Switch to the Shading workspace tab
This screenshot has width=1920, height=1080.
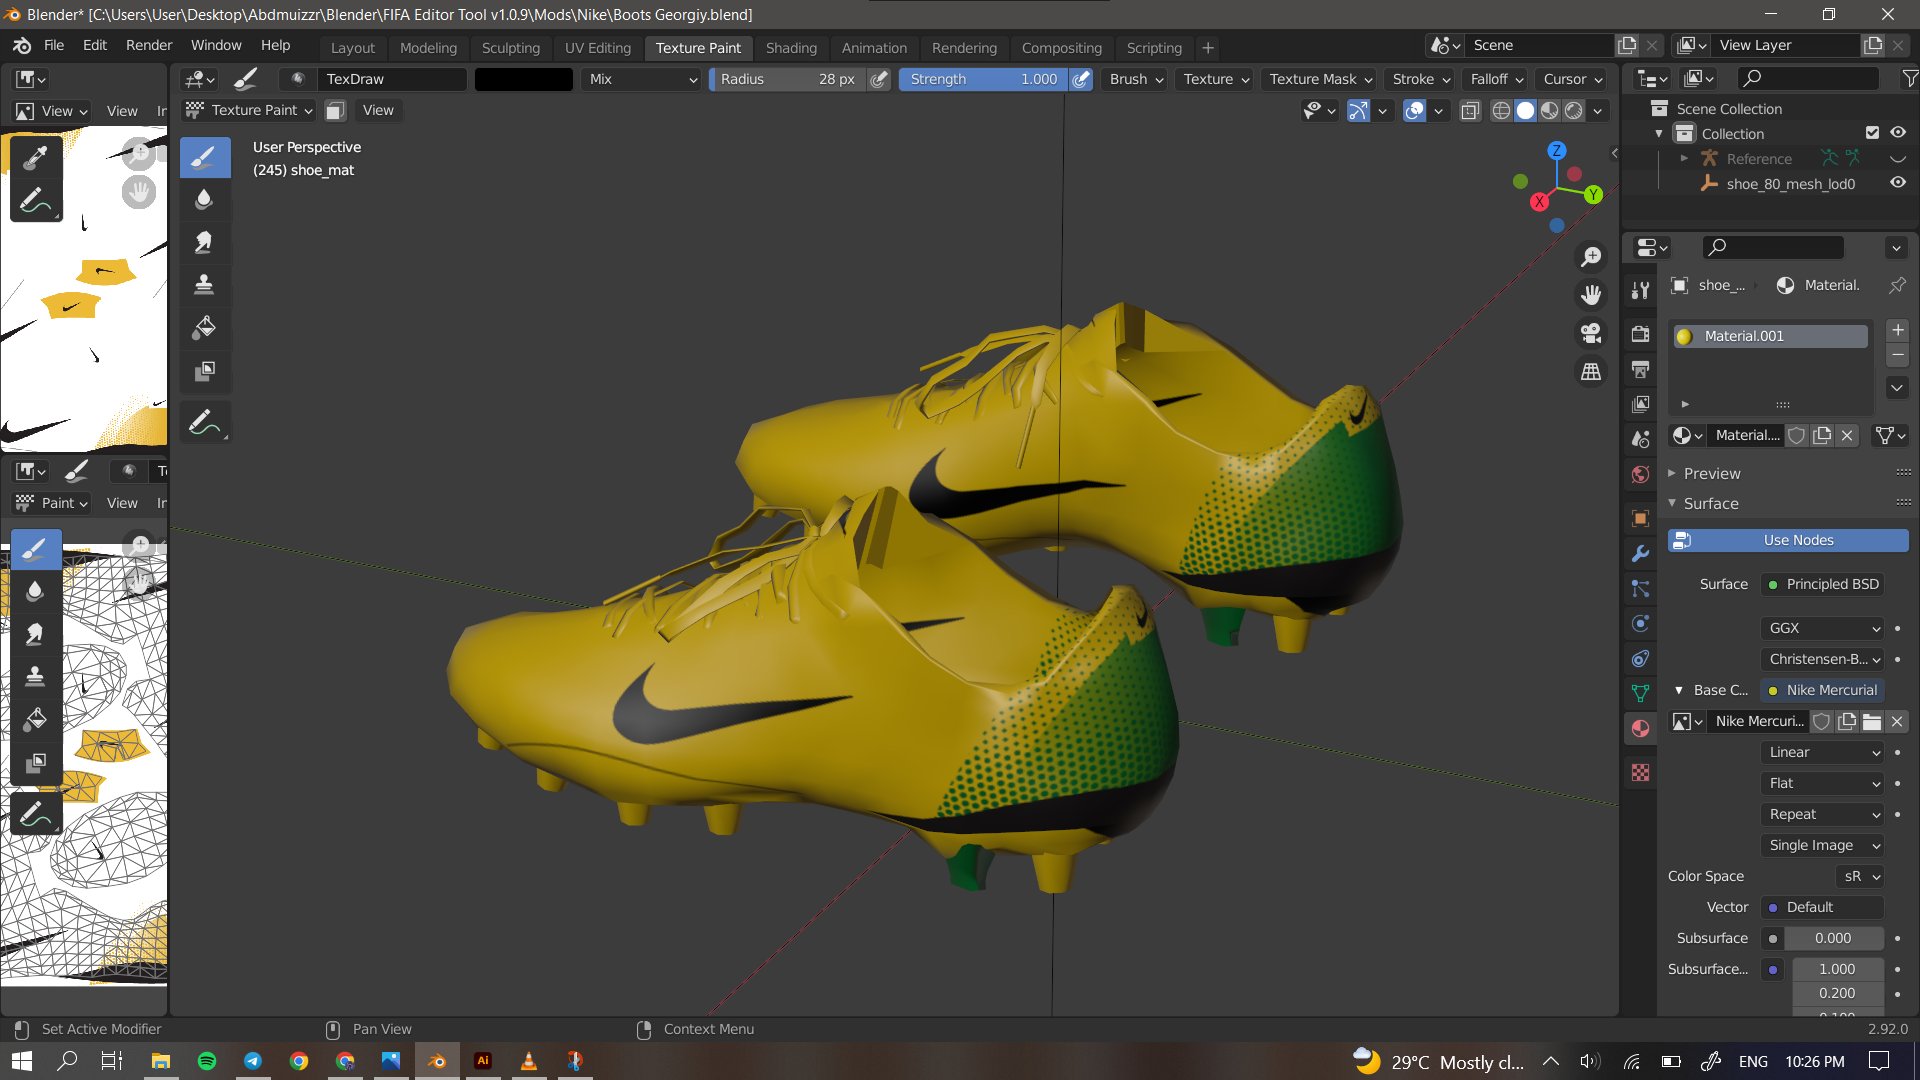click(x=791, y=47)
